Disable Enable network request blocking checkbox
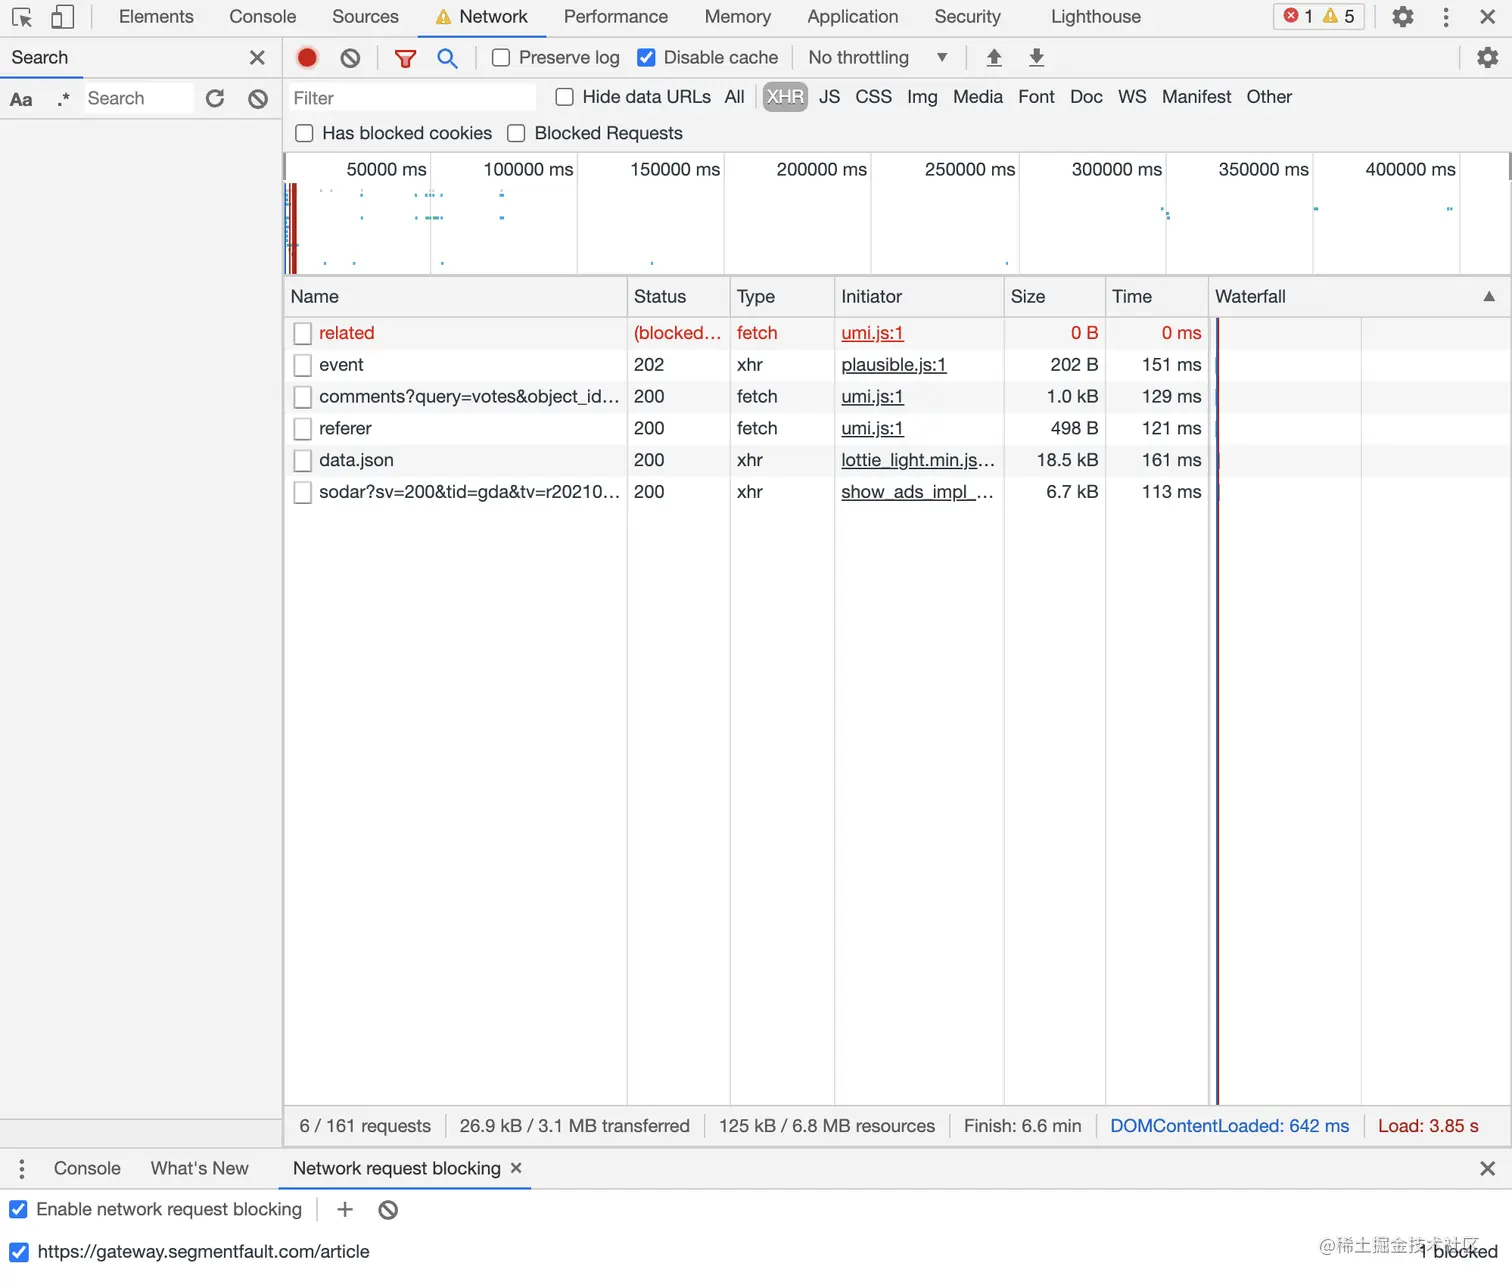The height and width of the screenshot is (1288, 1512). coord(19,1209)
